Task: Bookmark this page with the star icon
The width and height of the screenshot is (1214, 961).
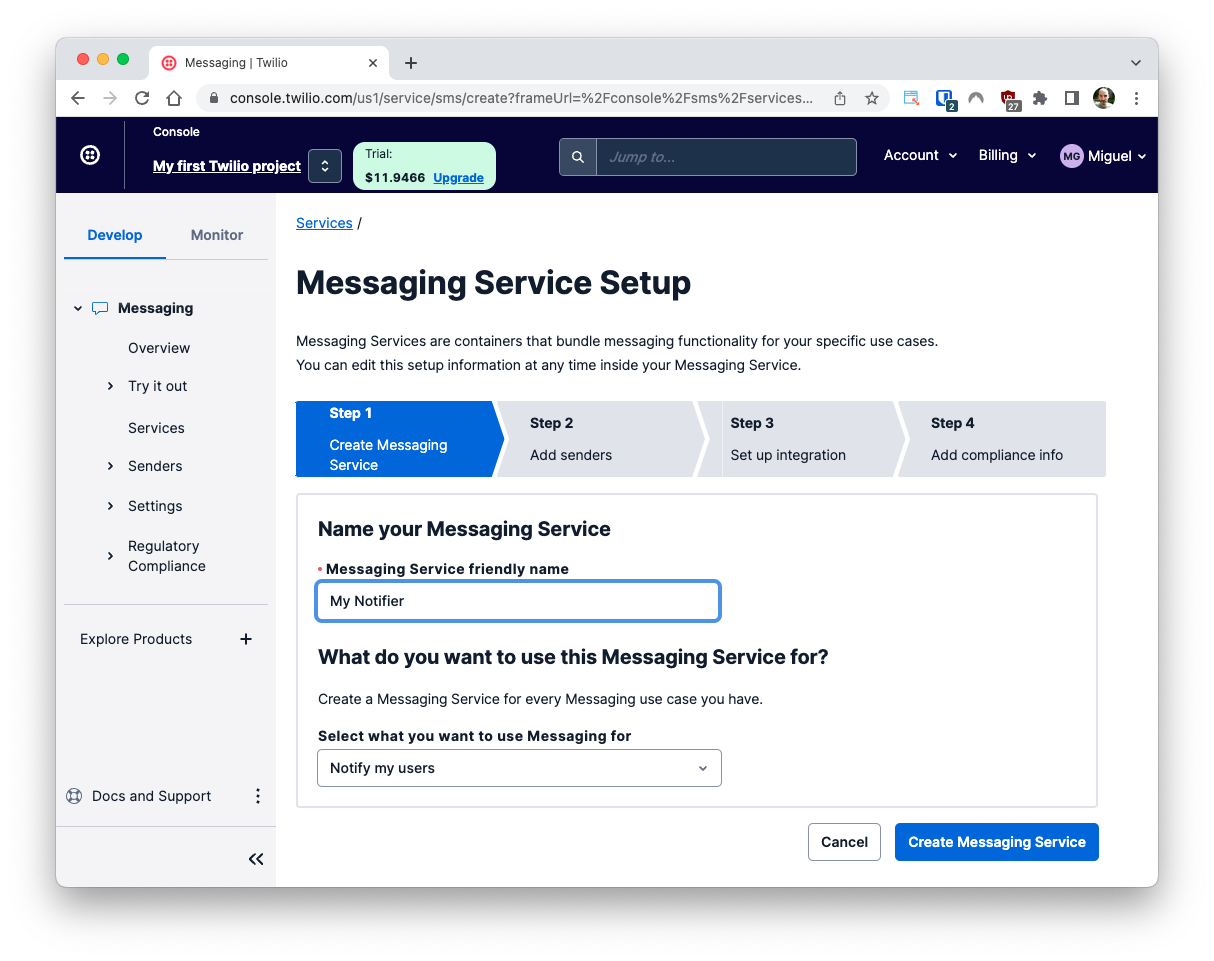Action: (x=872, y=98)
